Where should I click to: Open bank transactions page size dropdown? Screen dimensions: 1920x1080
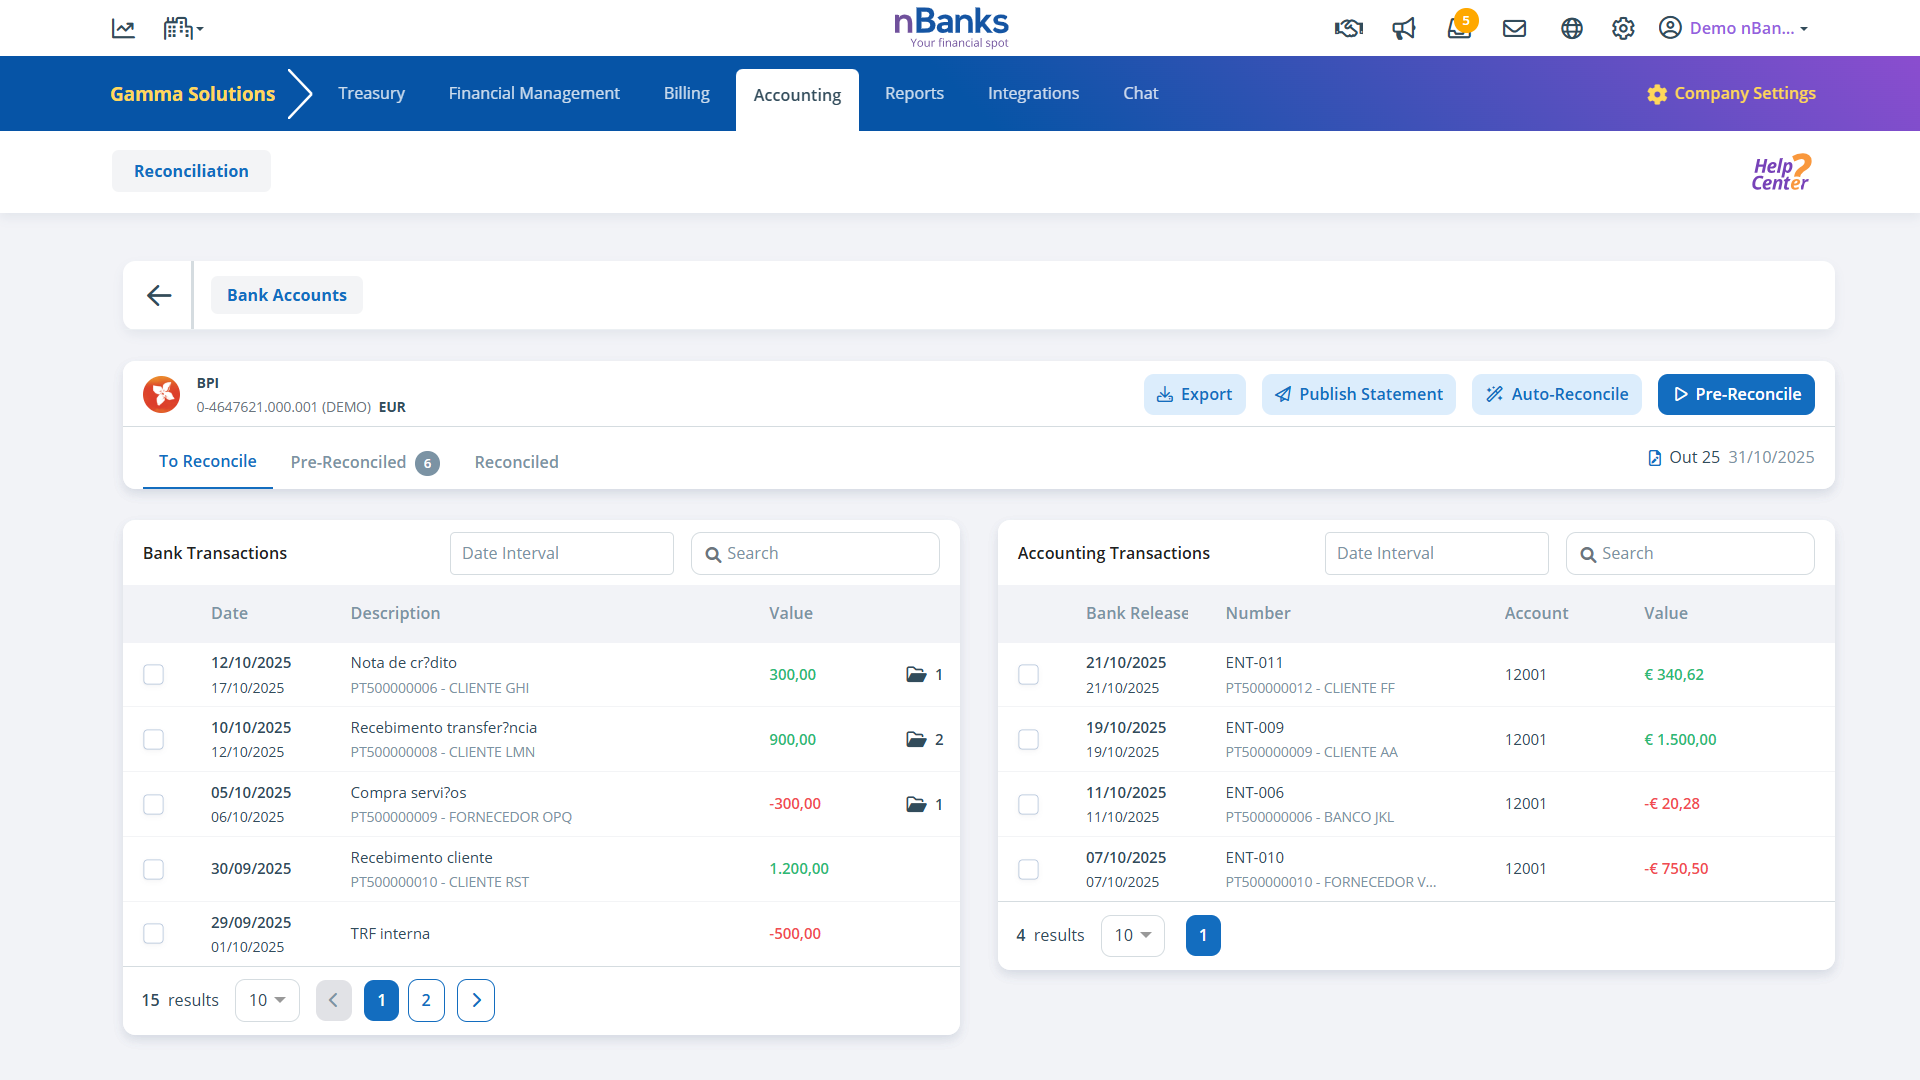coord(267,1000)
